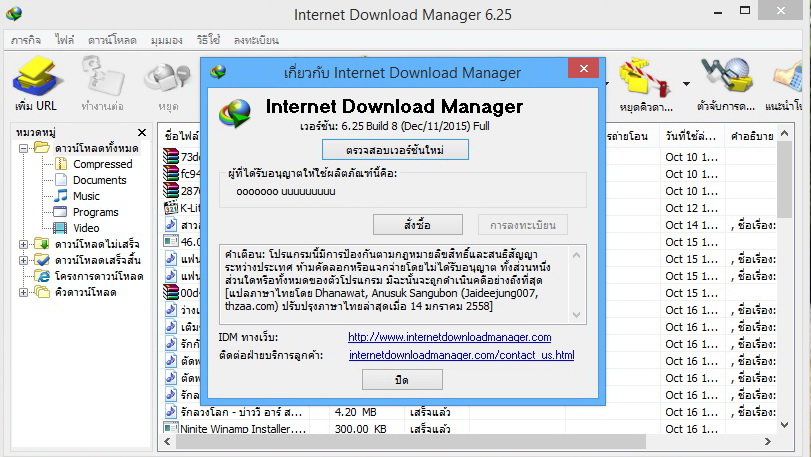Click the warning text scroll-up arrow
Viewport: 811px width, 457px height.
coord(577,255)
